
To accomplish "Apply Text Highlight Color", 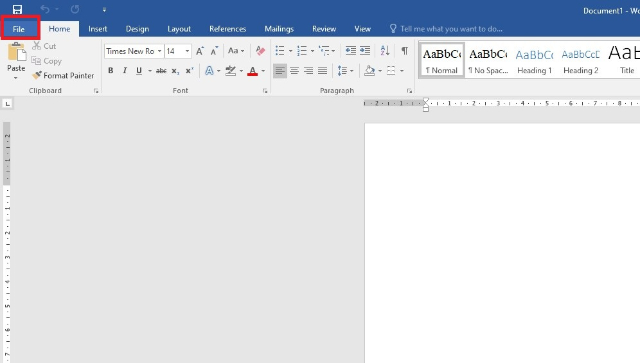I will (x=231, y=71).
